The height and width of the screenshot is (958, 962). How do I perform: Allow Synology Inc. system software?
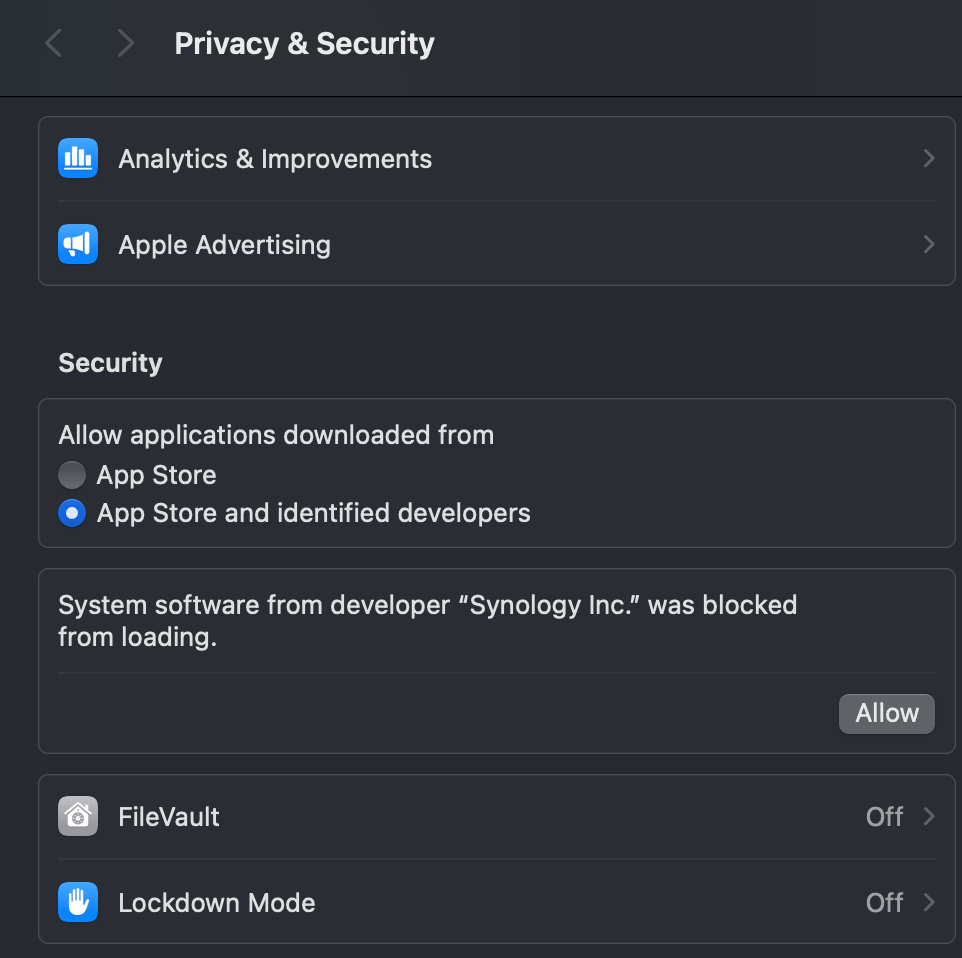[x=887, y=714]
